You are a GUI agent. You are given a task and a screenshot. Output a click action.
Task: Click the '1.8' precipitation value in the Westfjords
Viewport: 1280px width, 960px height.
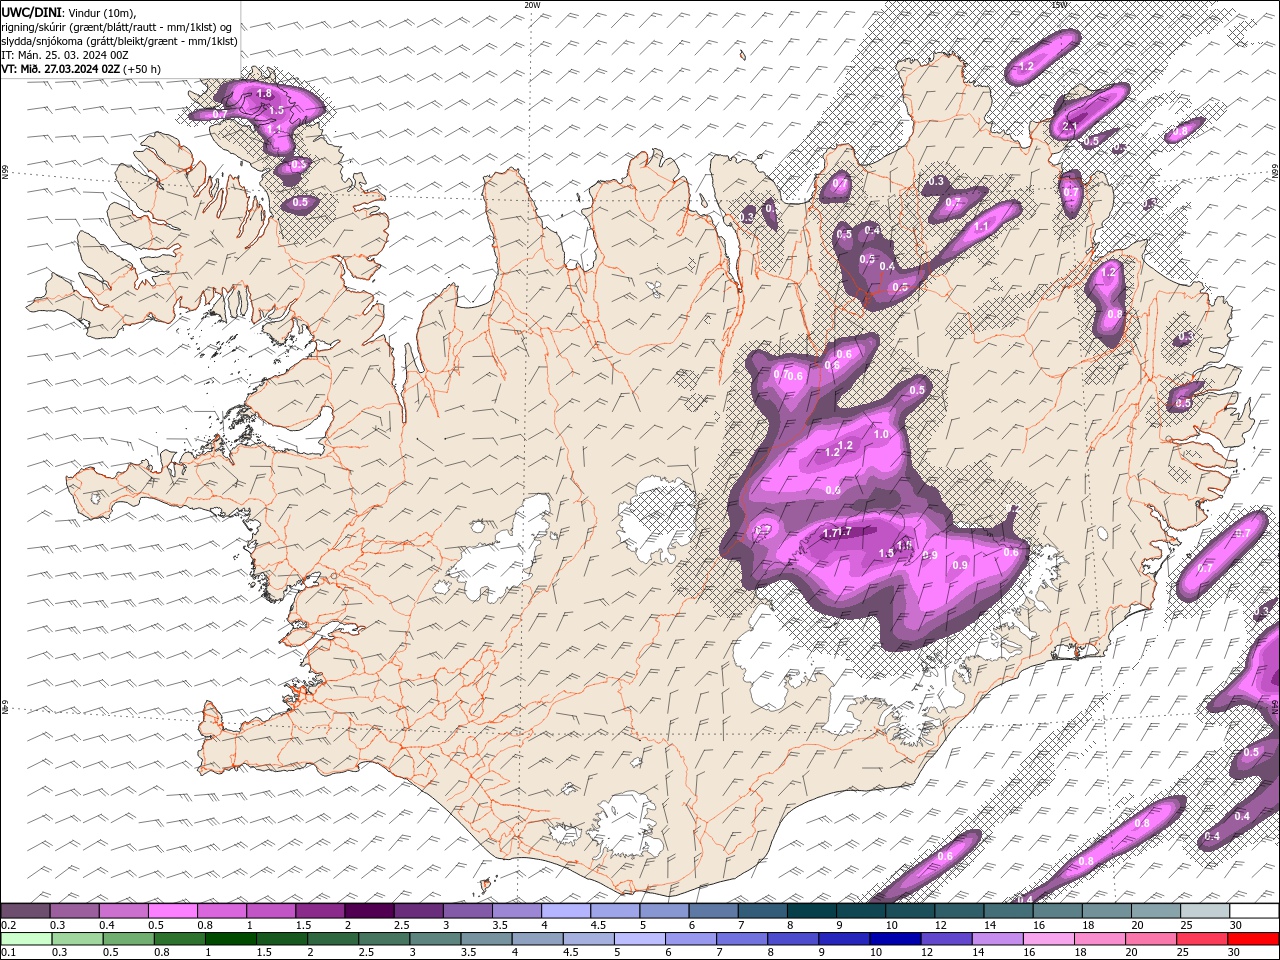[x=264, y=93]
